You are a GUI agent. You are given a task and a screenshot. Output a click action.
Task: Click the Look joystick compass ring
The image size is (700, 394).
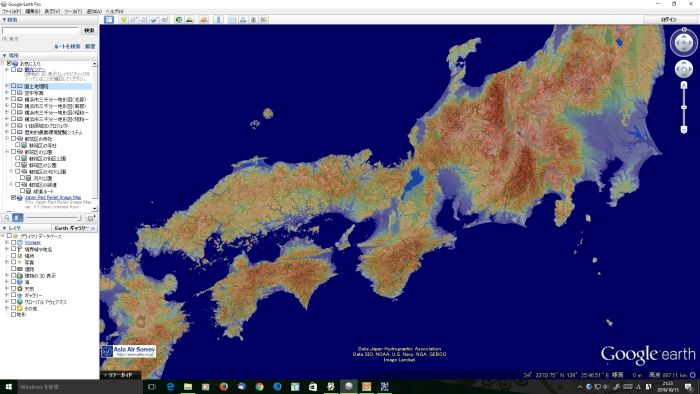coord(683,43)
